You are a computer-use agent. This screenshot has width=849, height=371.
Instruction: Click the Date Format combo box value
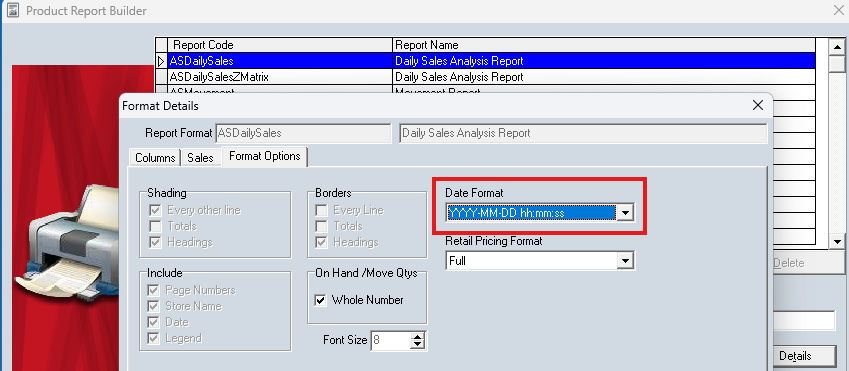[x=531, y=213]
